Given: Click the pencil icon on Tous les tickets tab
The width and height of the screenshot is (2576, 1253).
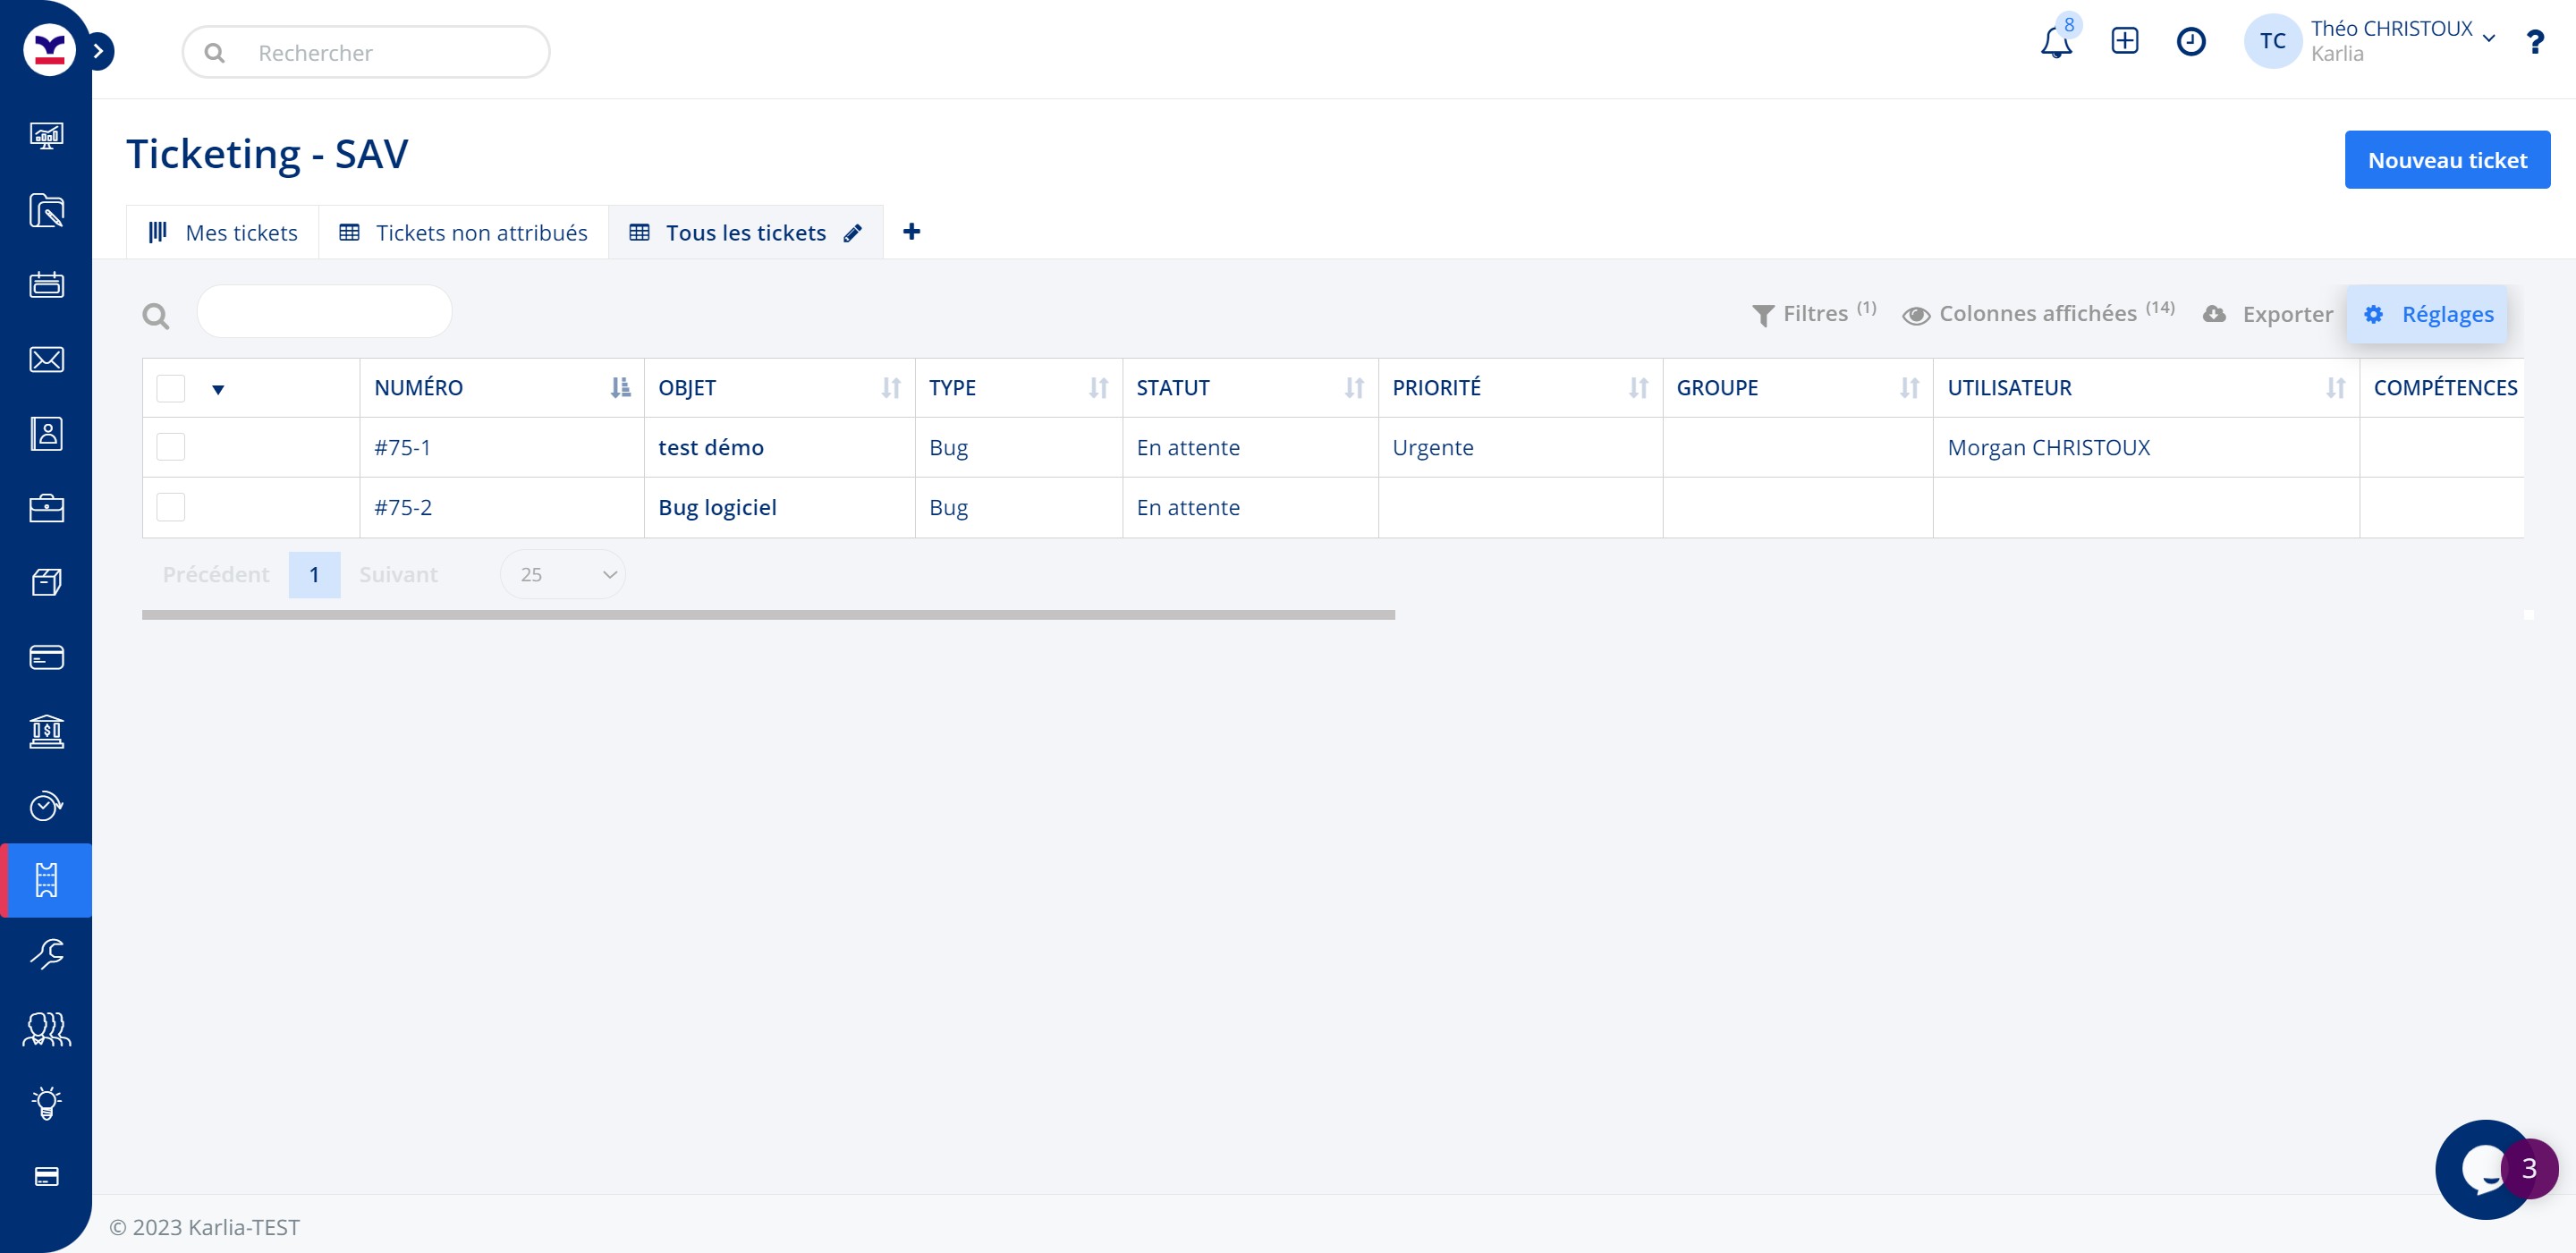Looking at the screenshot, I should click(852, 233).
